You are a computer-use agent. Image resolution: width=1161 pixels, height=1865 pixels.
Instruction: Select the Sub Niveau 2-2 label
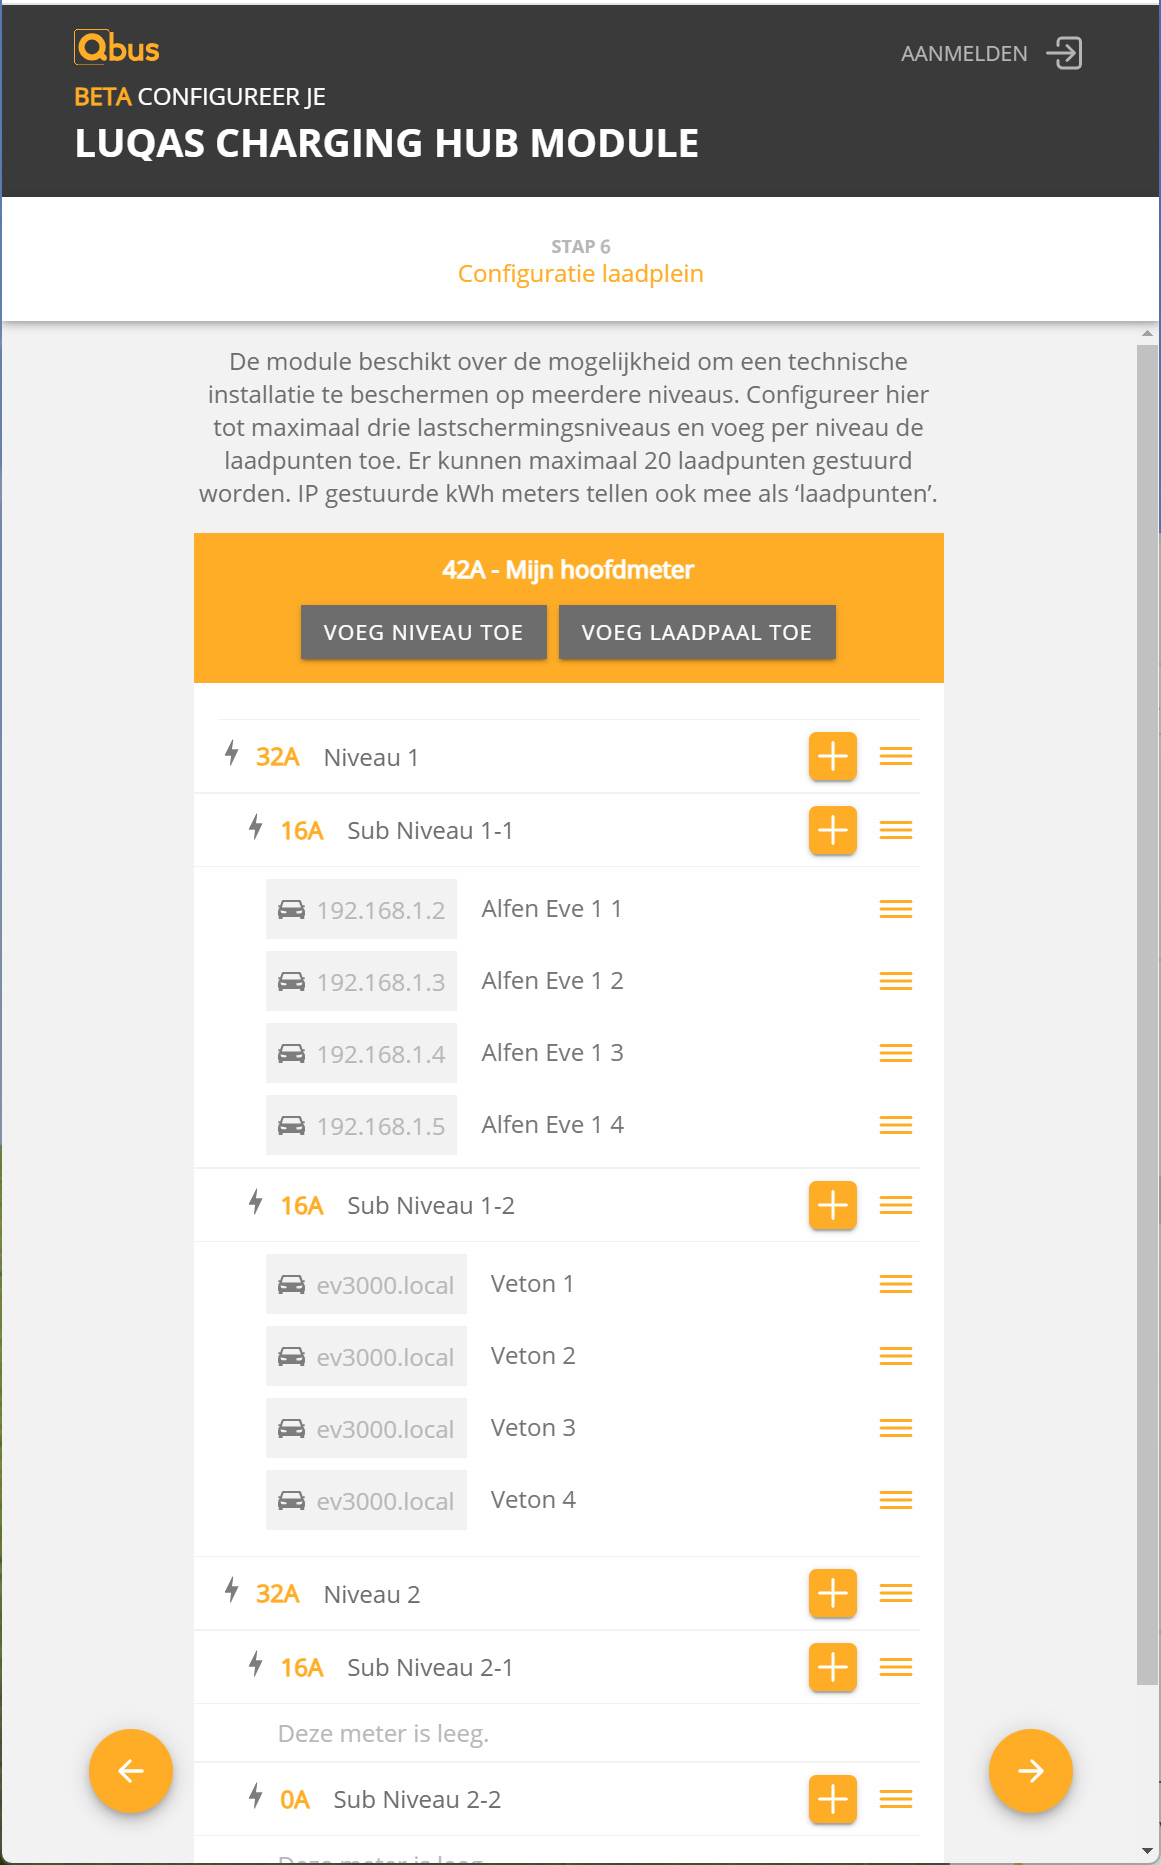pyautogui.click(x=417, y=1800)
